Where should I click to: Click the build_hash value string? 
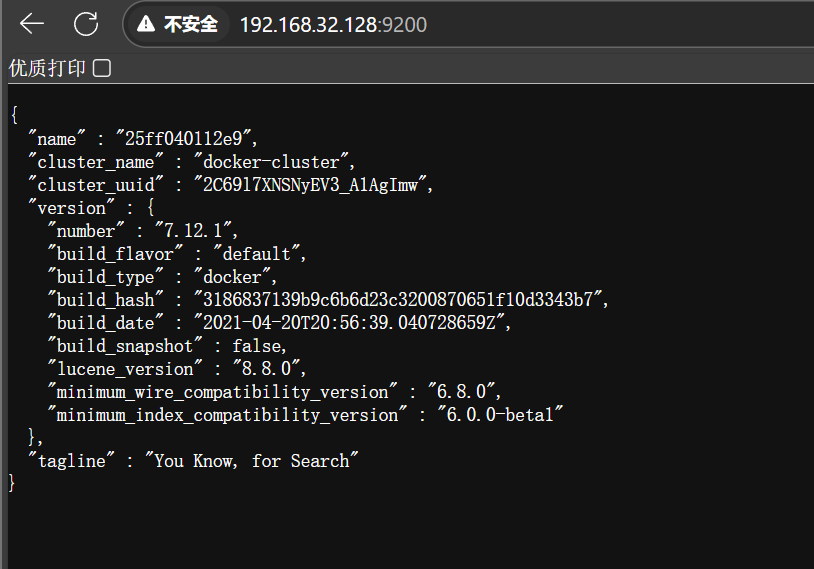[391, 300]
